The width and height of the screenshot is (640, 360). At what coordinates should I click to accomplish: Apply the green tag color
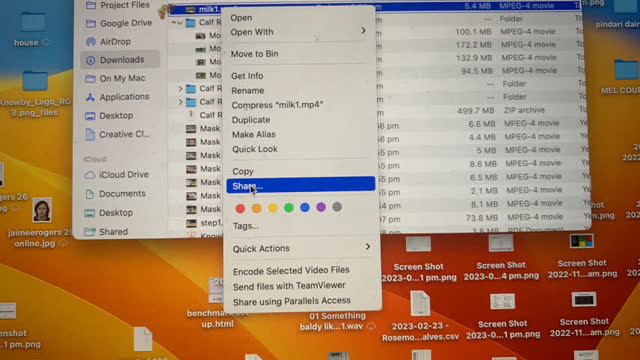[x=289, y=208]
